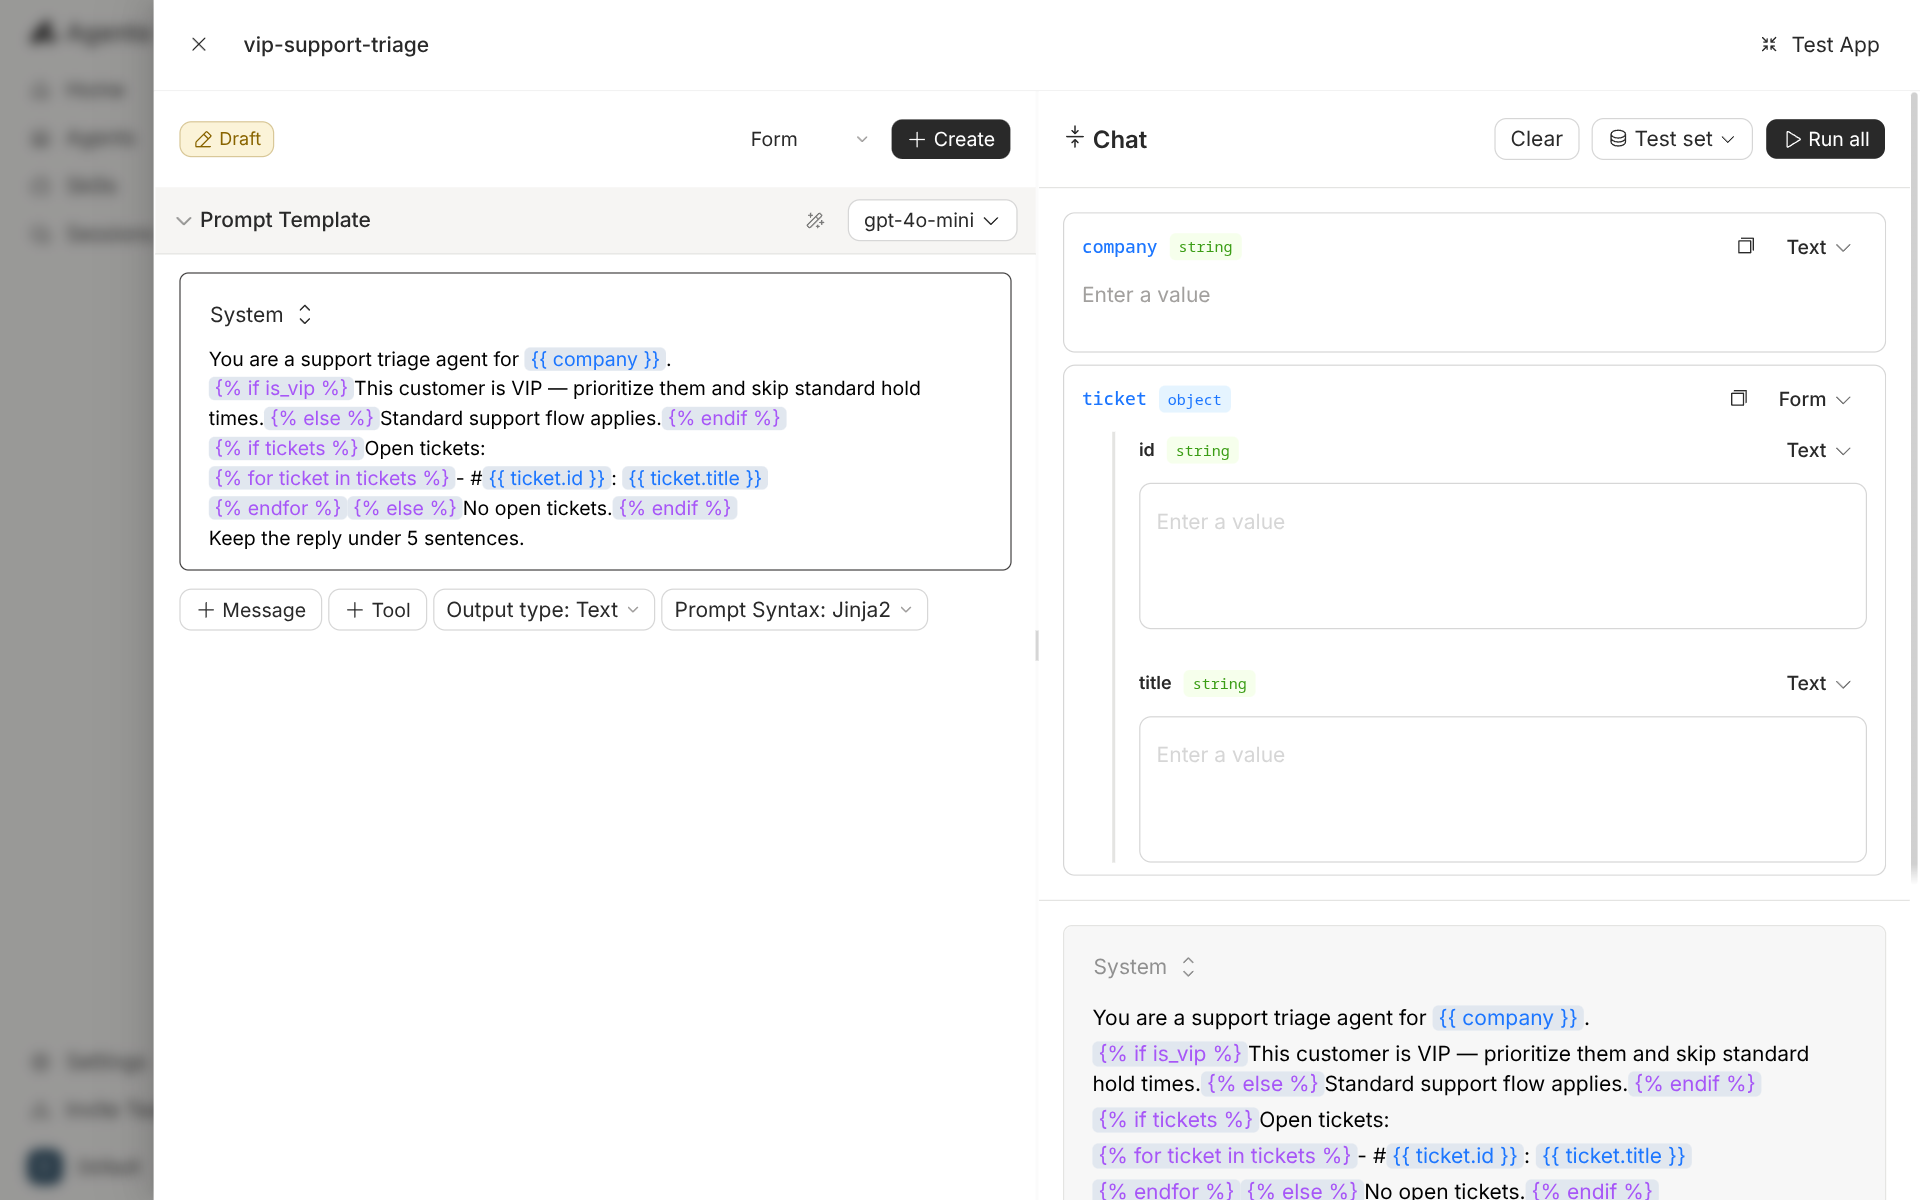Screen dimensions: 1920x1200
Task: Click the Chat panel sparkle icon
Action: (1075, 138)
